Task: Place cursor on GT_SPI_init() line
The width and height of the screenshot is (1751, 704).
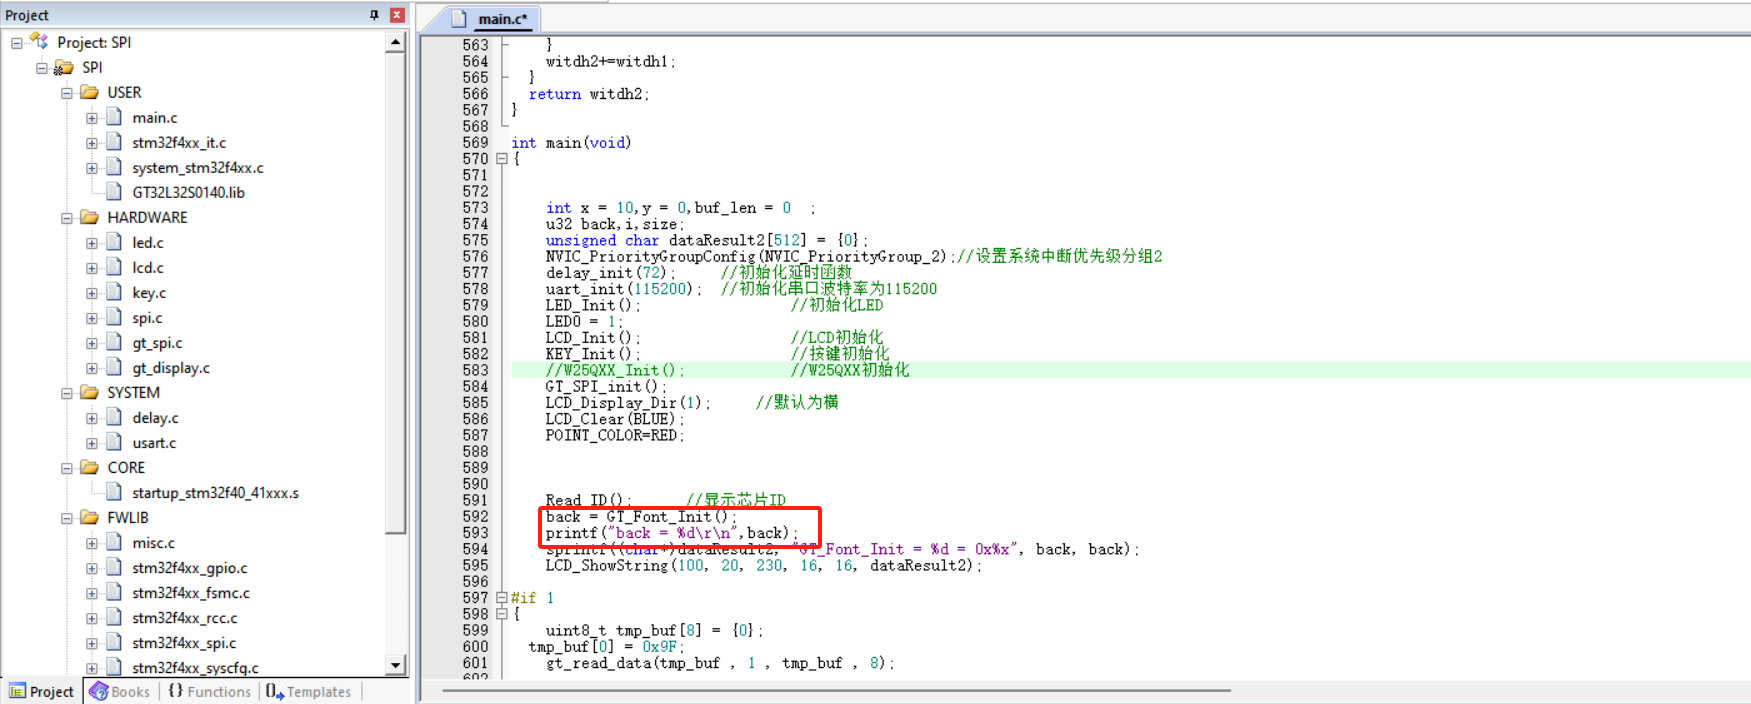Action: pyautogui.click(x=606, y=386)
